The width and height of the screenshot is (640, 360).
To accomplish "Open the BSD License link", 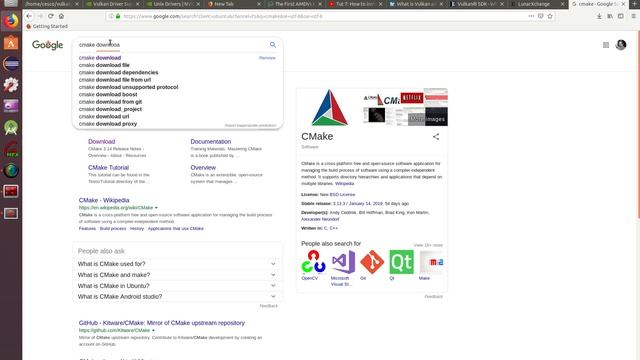I will coord(342,195).
